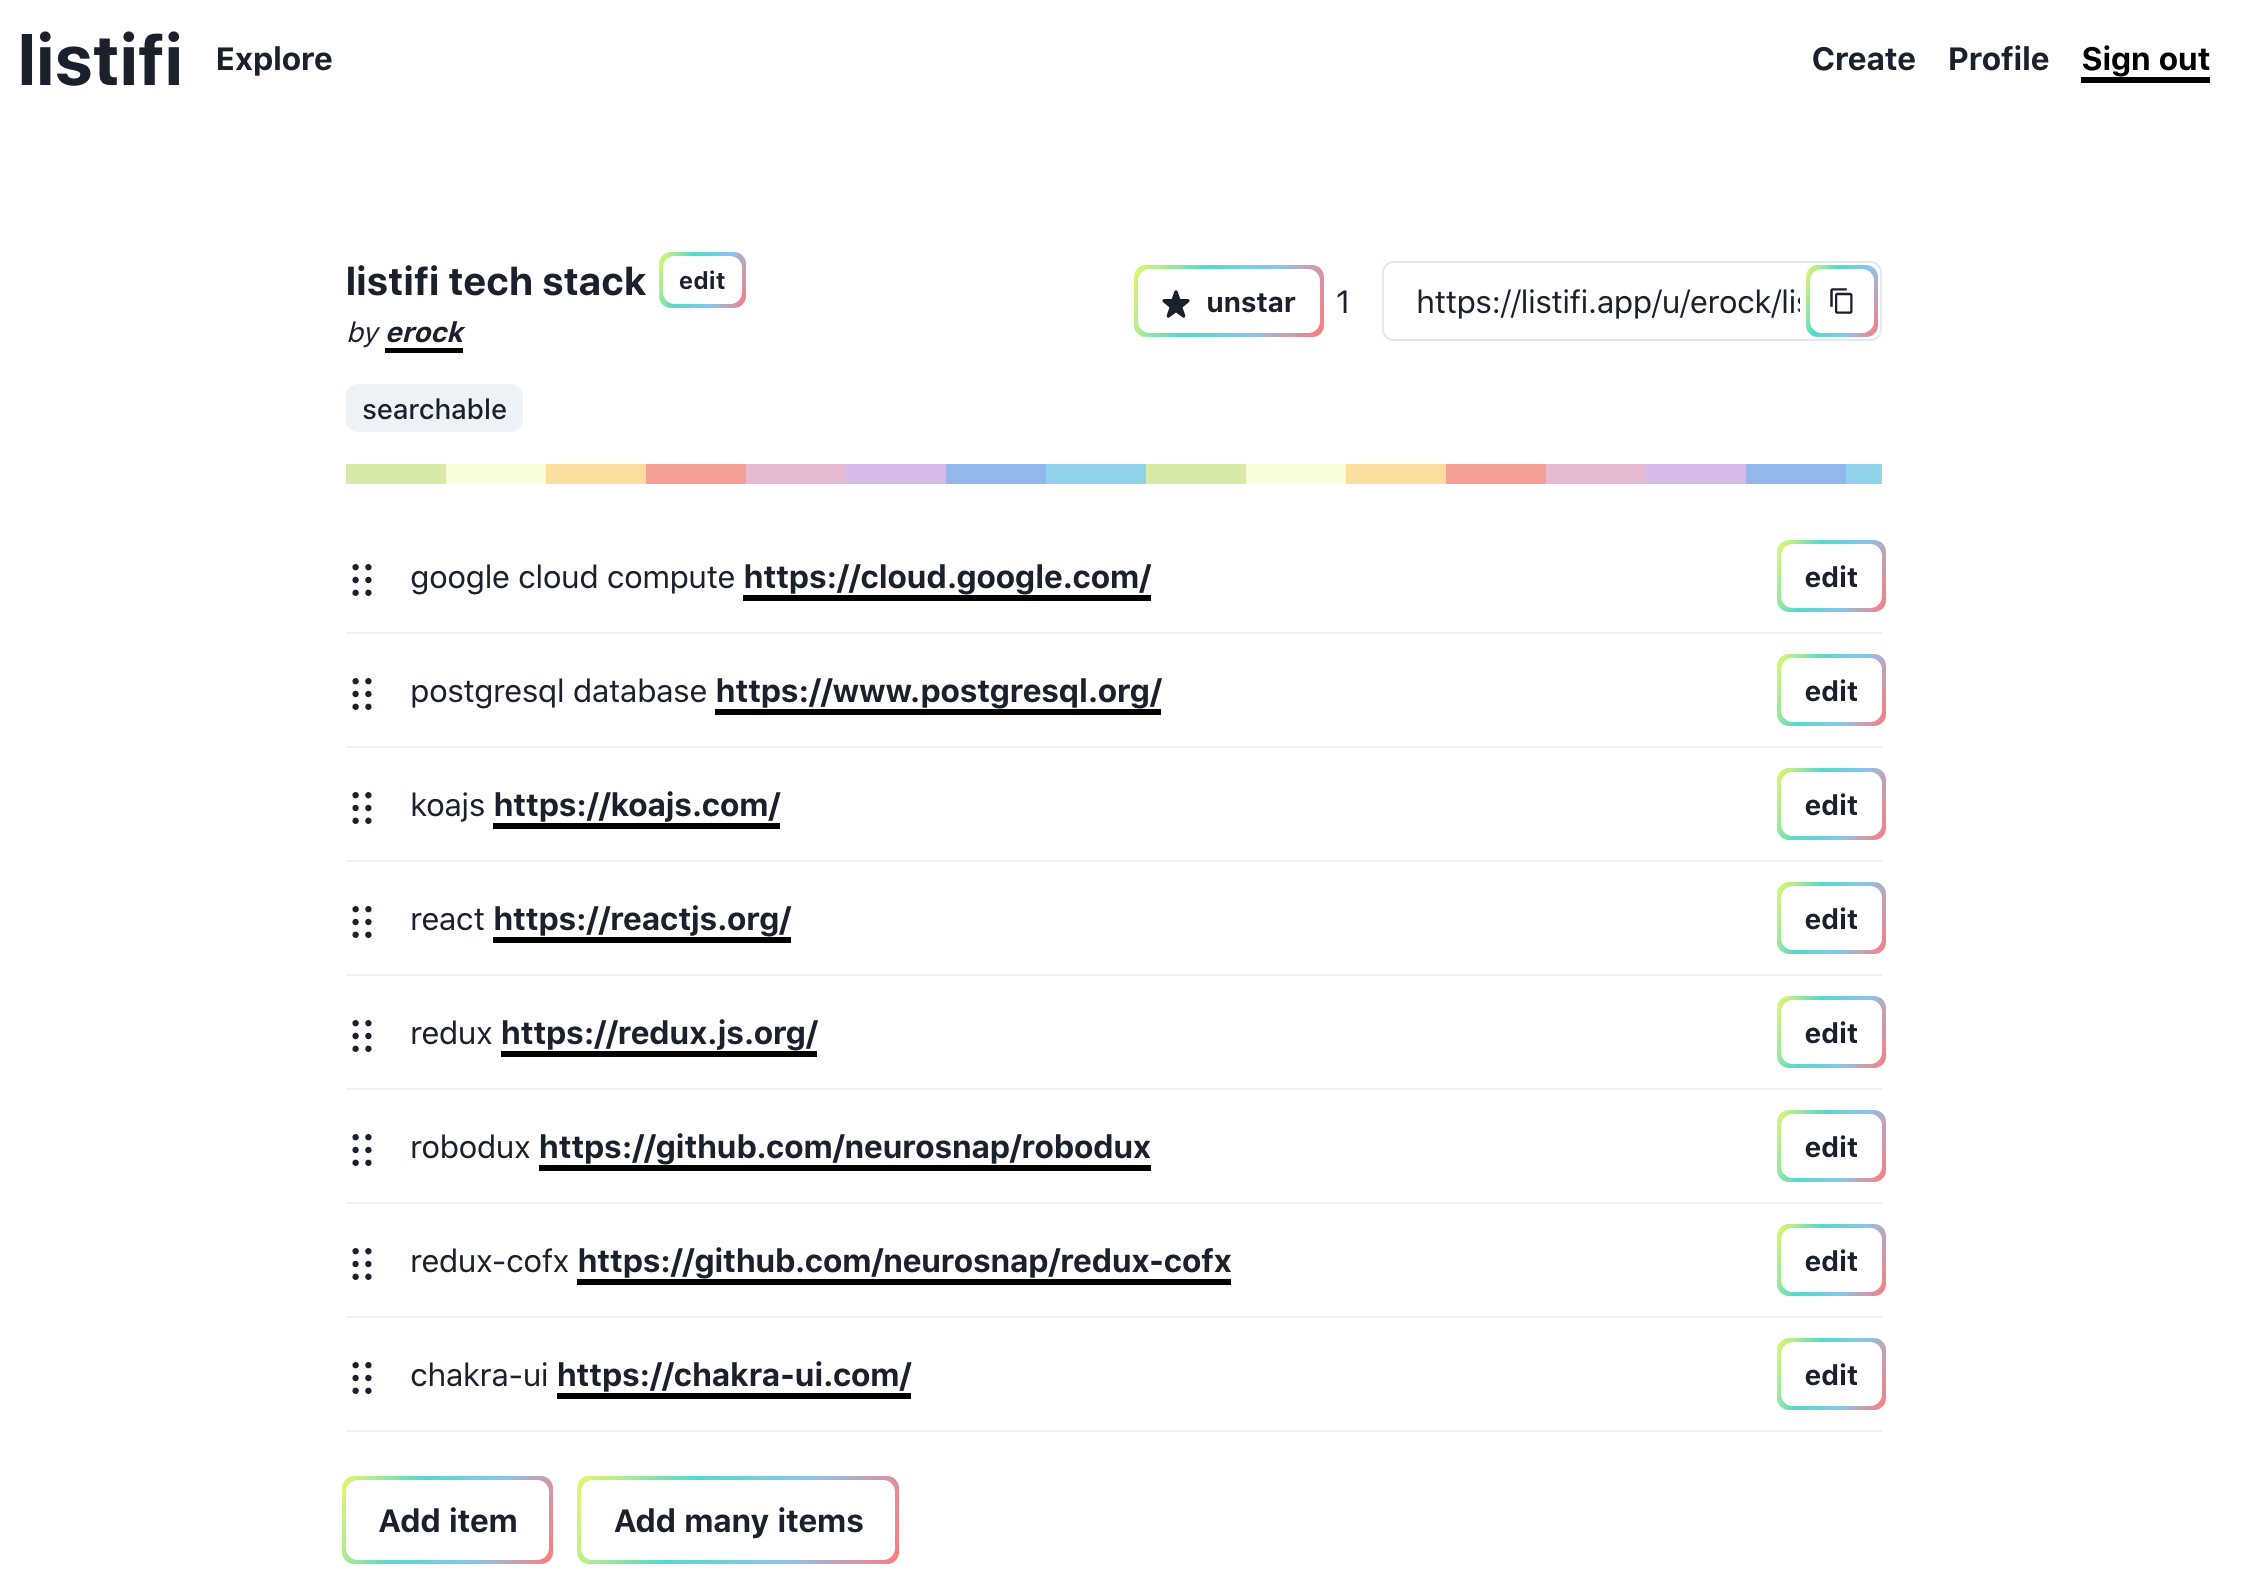Open the redux.js.org link
This screenshot has height=1596, width=2252.
click(x=659, y=1034)
